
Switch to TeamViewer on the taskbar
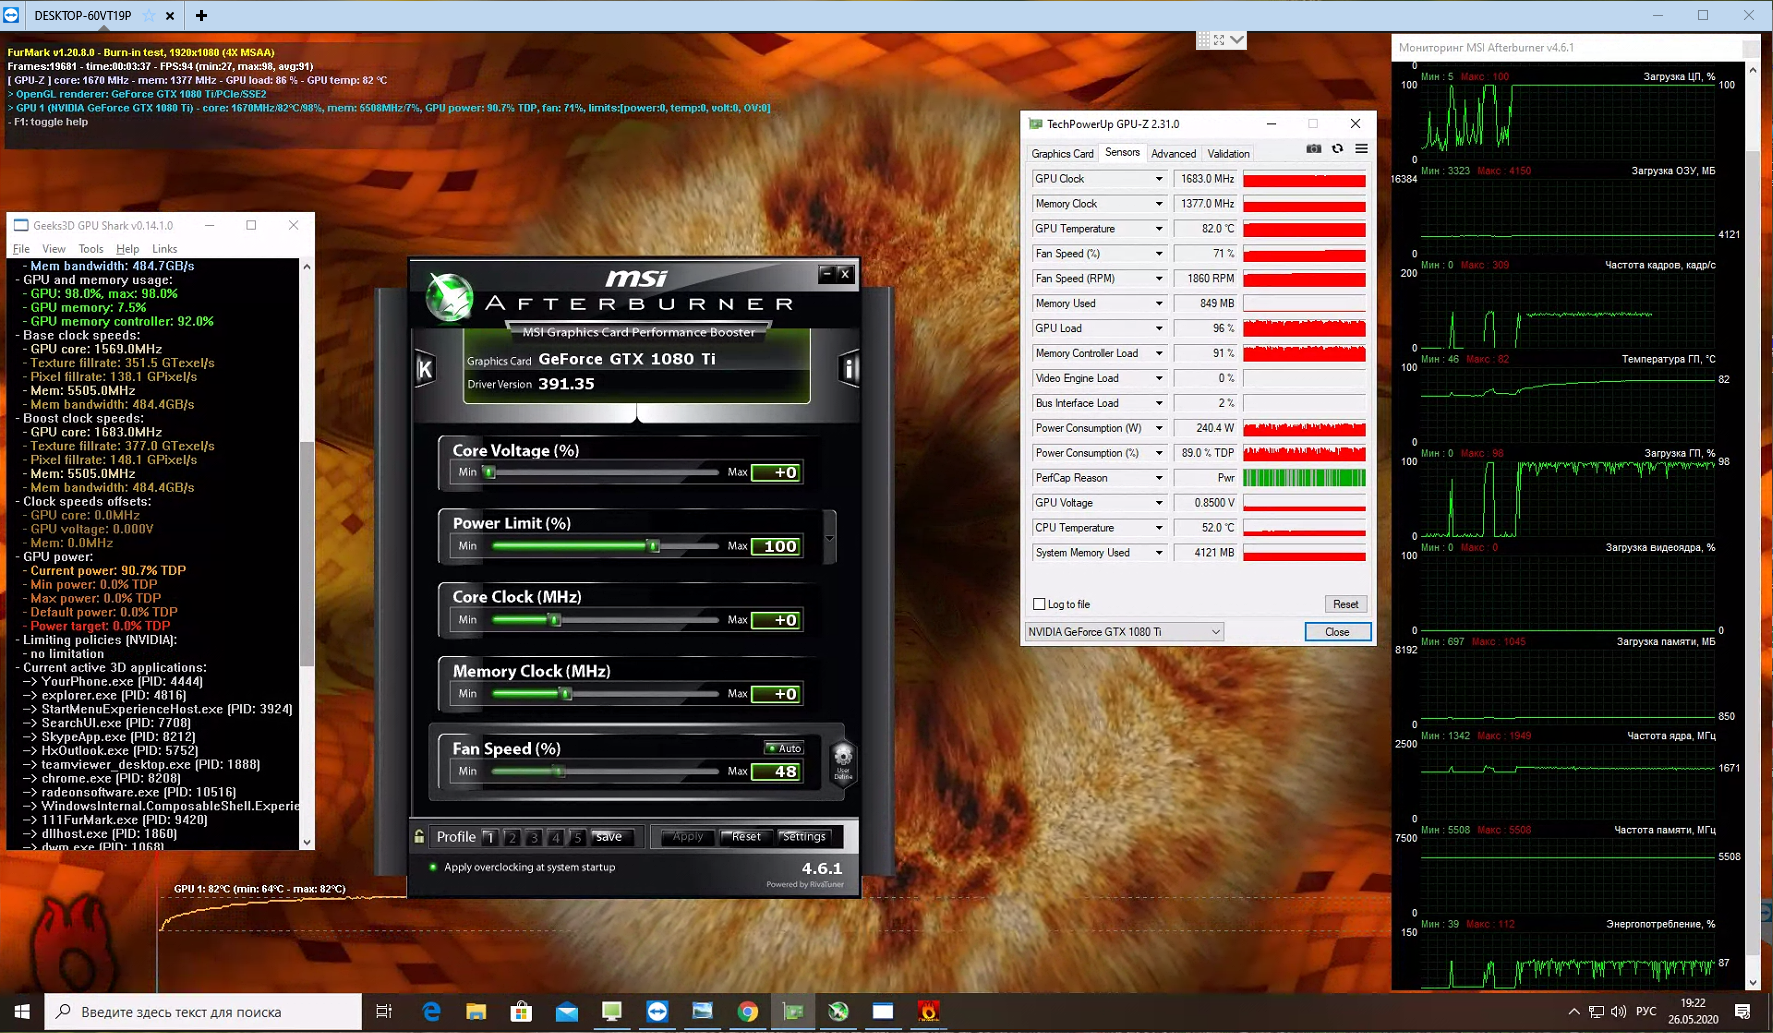click(657, 1012)
